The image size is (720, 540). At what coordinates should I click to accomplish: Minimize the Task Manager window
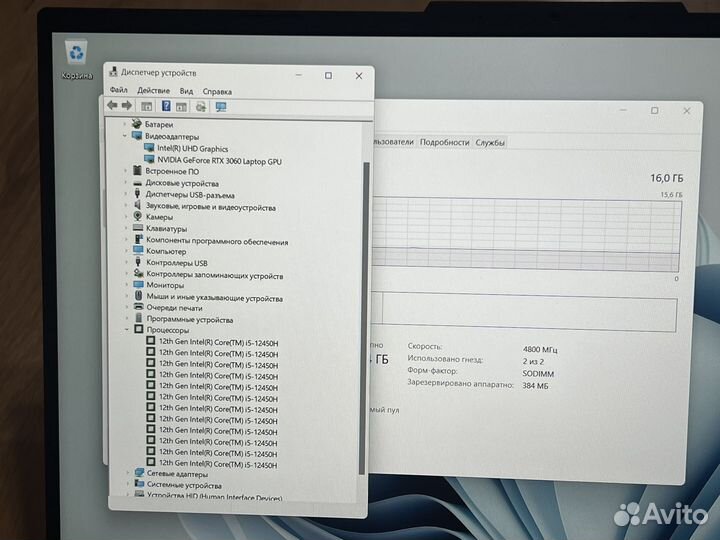623,110
